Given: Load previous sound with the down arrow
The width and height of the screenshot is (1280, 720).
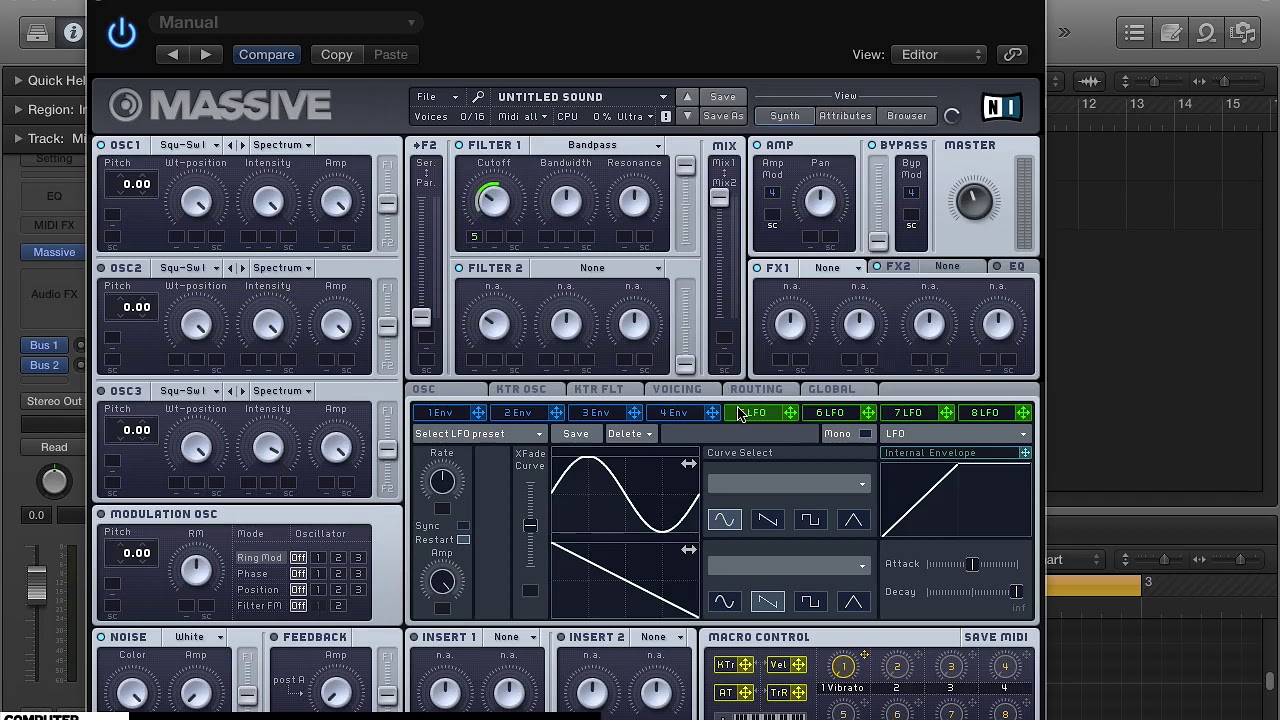Looking at the screenshot, I should coord(687,116).
